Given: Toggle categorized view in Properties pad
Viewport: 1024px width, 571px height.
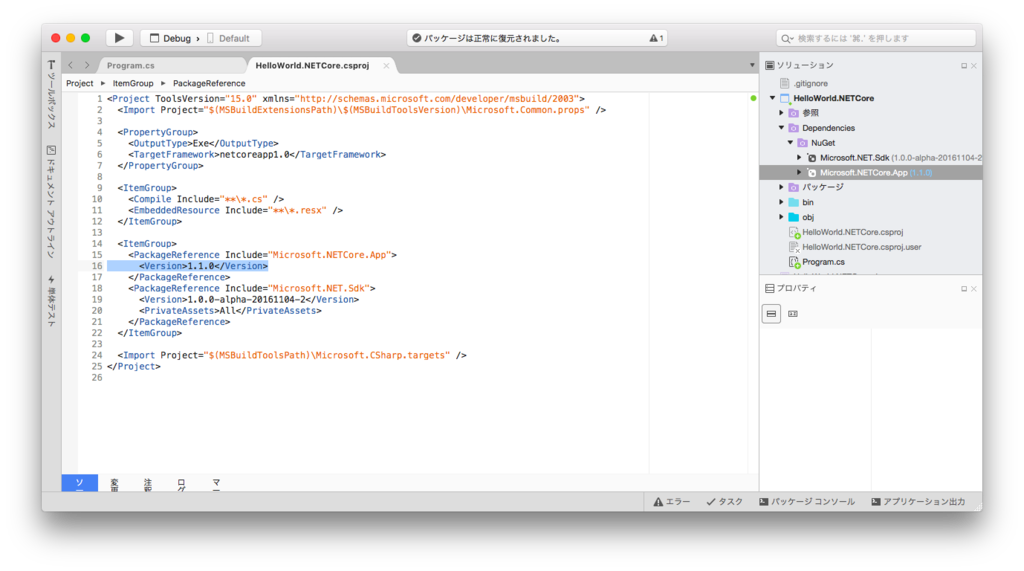Looking at the screenshot, I should (x=771, y=314).
